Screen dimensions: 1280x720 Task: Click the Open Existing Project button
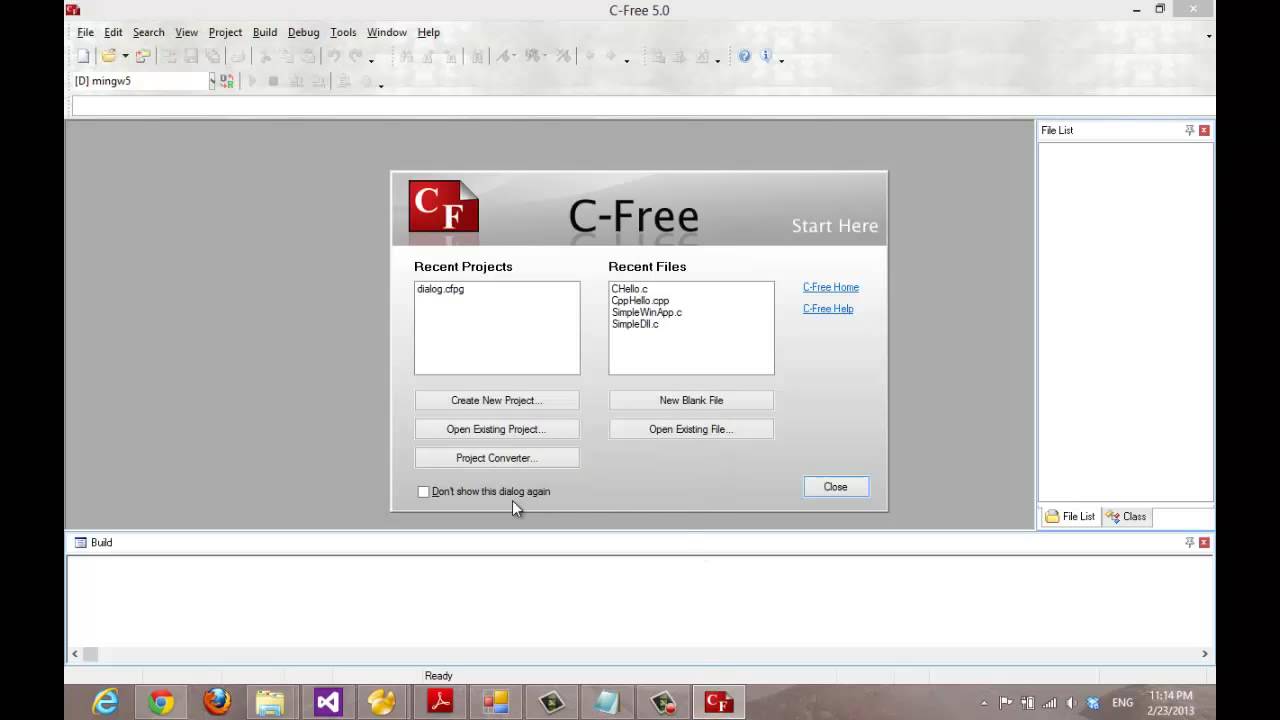(x=497, y=429)
